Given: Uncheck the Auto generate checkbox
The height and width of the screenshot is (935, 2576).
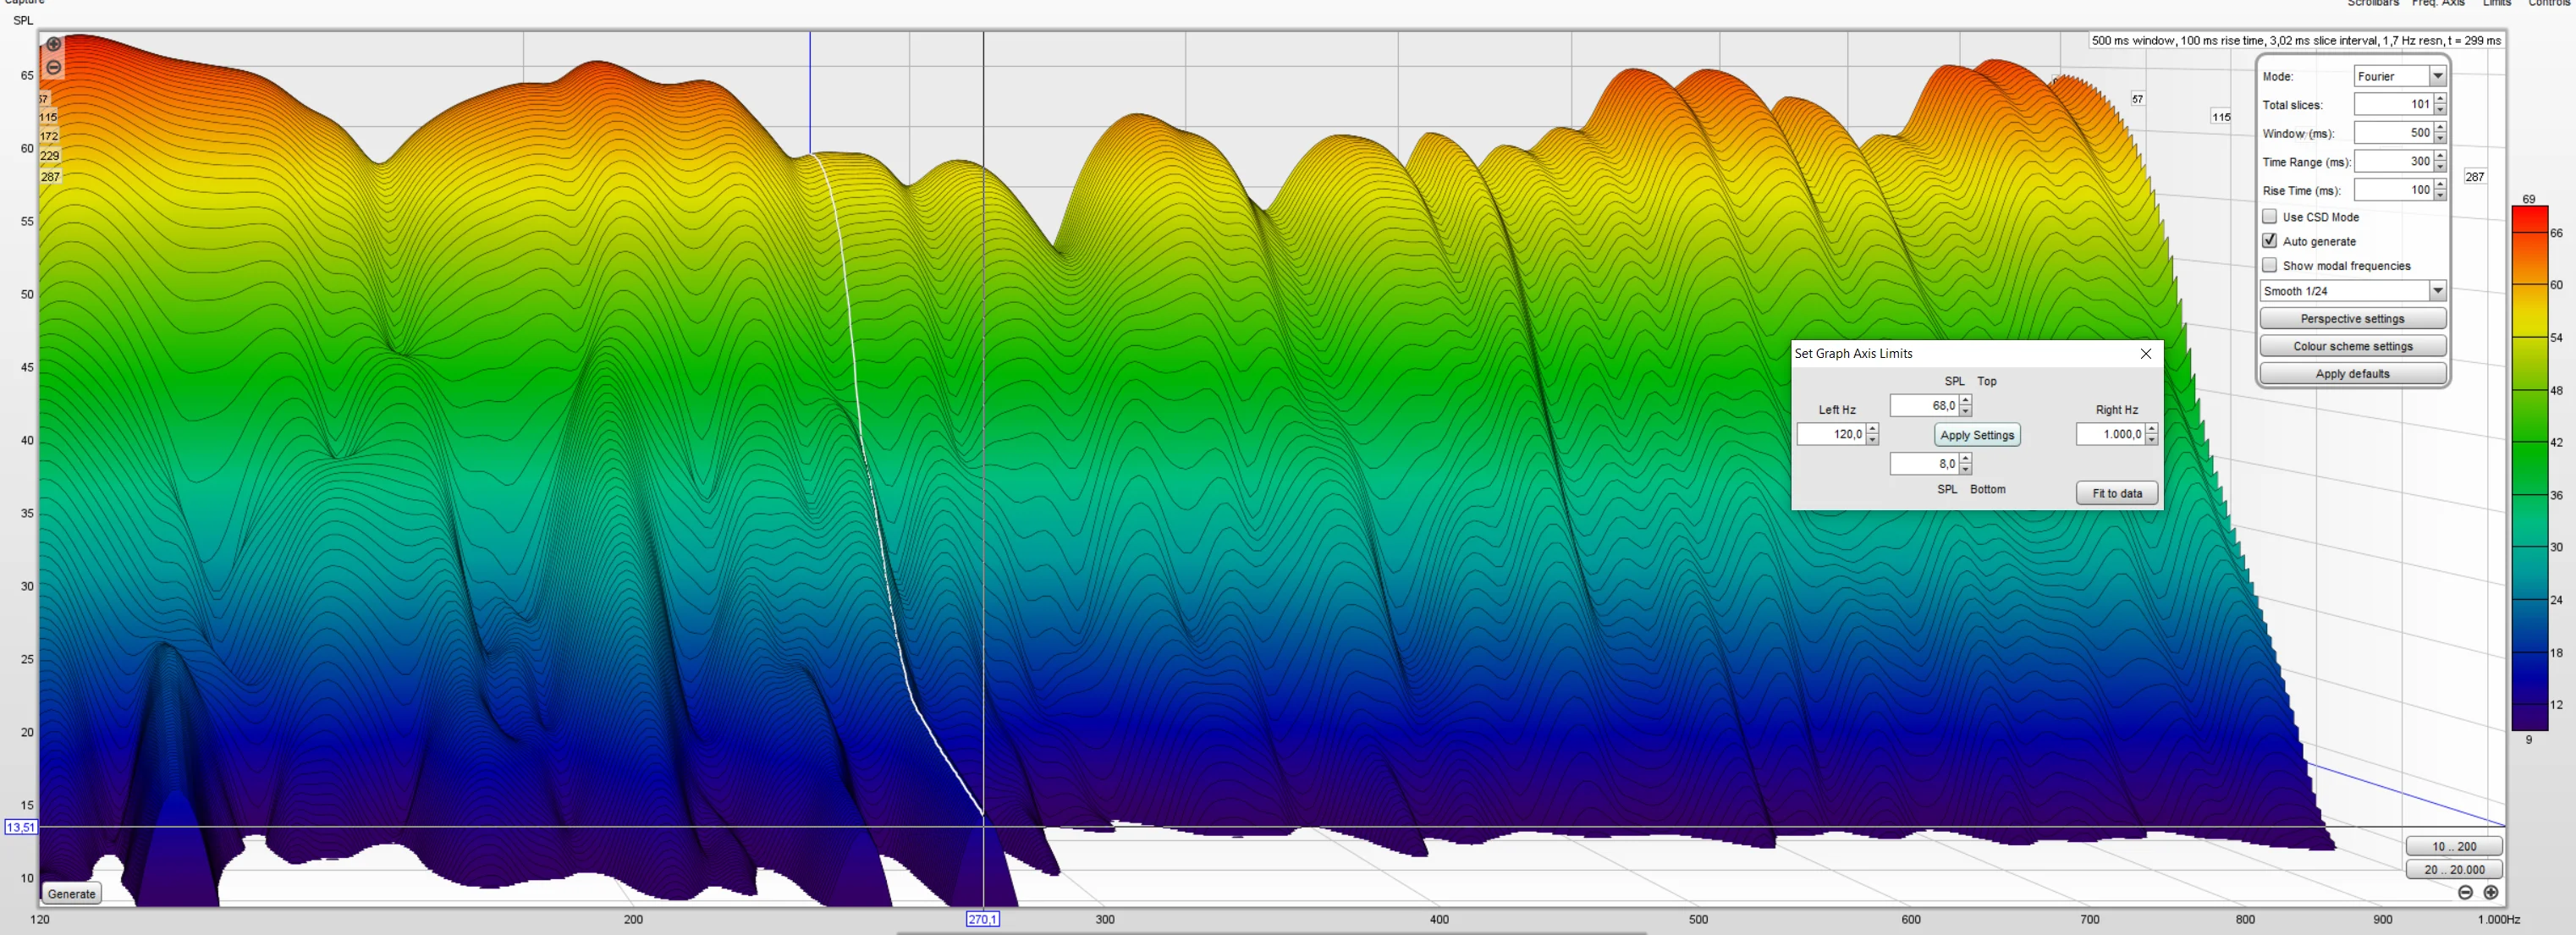Looking at the screenshot, I should tap(2270, 241).
